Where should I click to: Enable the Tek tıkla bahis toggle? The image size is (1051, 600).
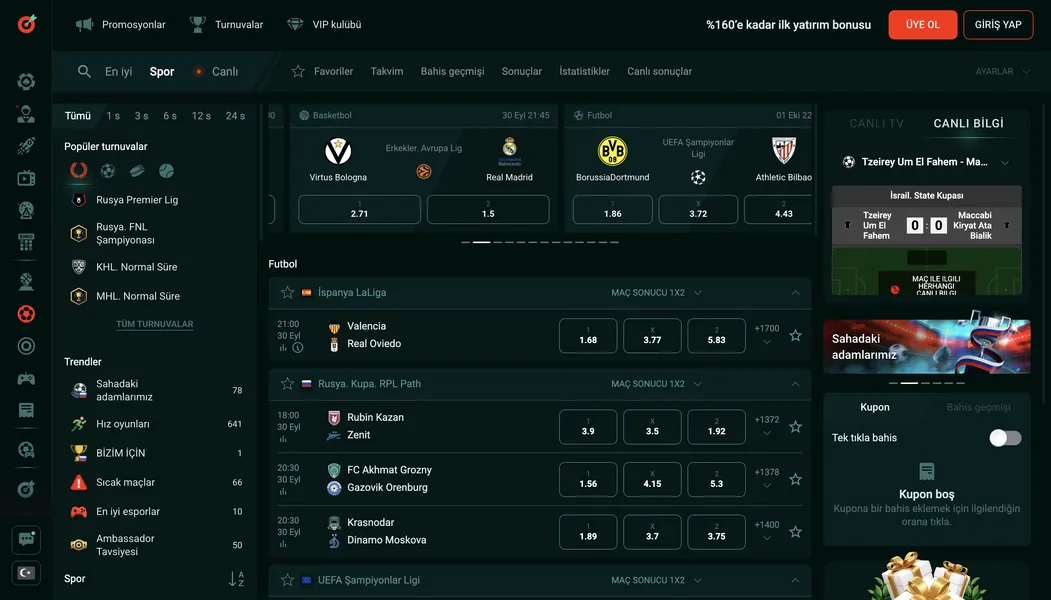pyautogui.click(x=1005, y=438)
